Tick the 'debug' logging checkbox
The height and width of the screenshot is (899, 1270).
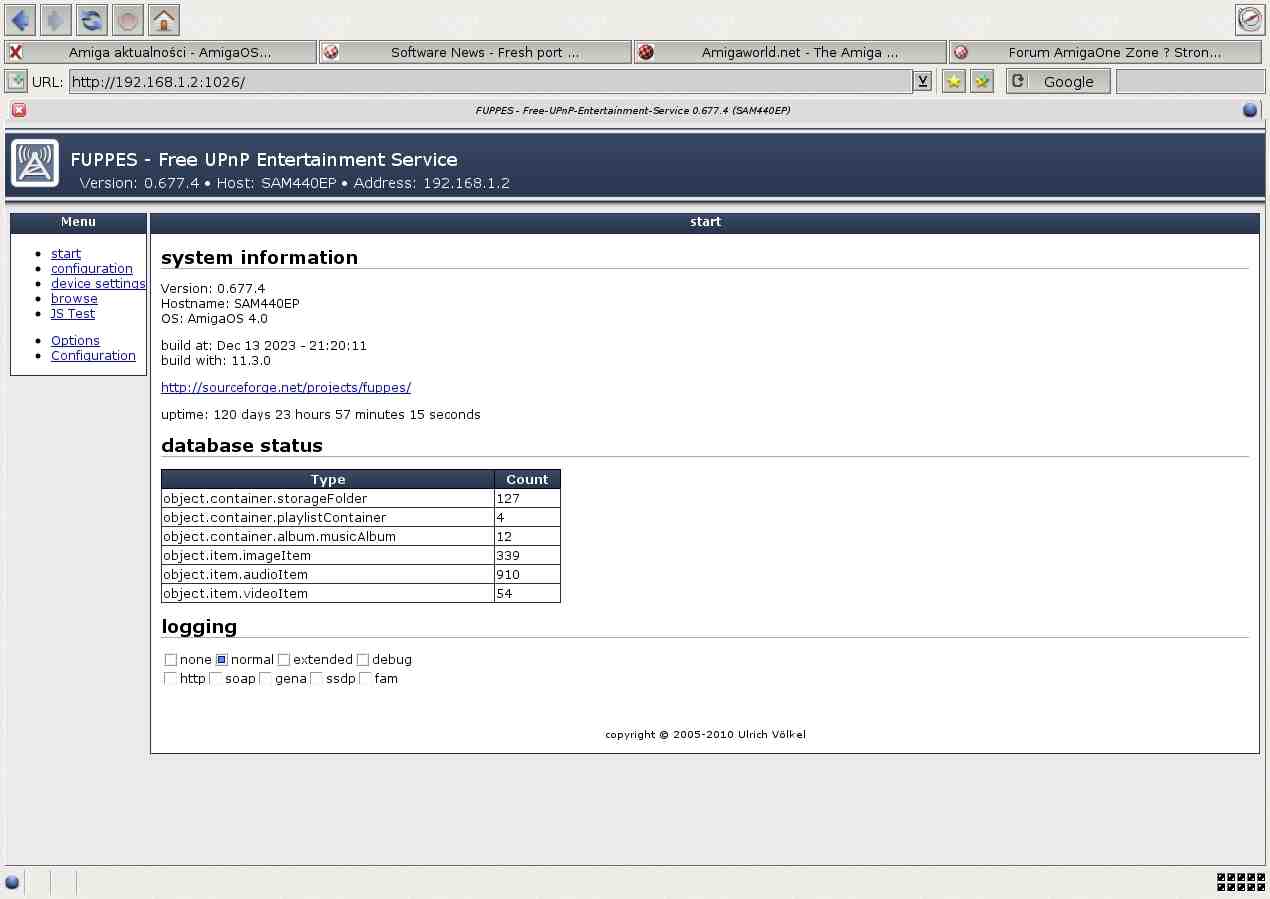pos(363,660)
